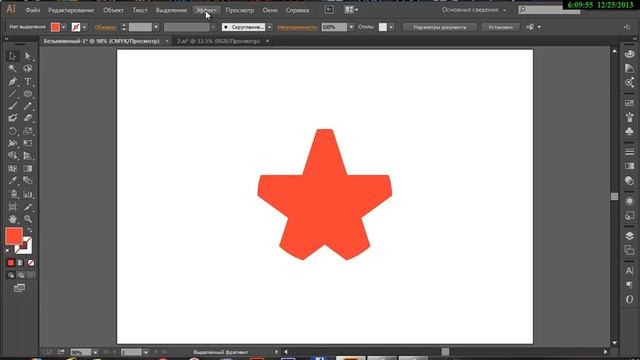640x360 pixels.
Task: Click the orange Fill color box in toolbox
Action: pyautogui.click(x=13, y=236)
